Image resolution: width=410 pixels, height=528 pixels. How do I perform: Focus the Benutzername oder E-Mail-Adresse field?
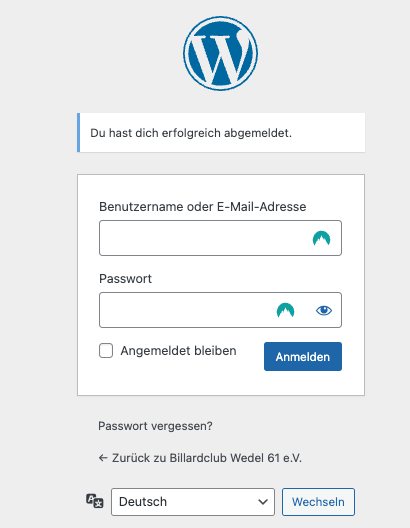pyautogui.click(x=220, y=238)
